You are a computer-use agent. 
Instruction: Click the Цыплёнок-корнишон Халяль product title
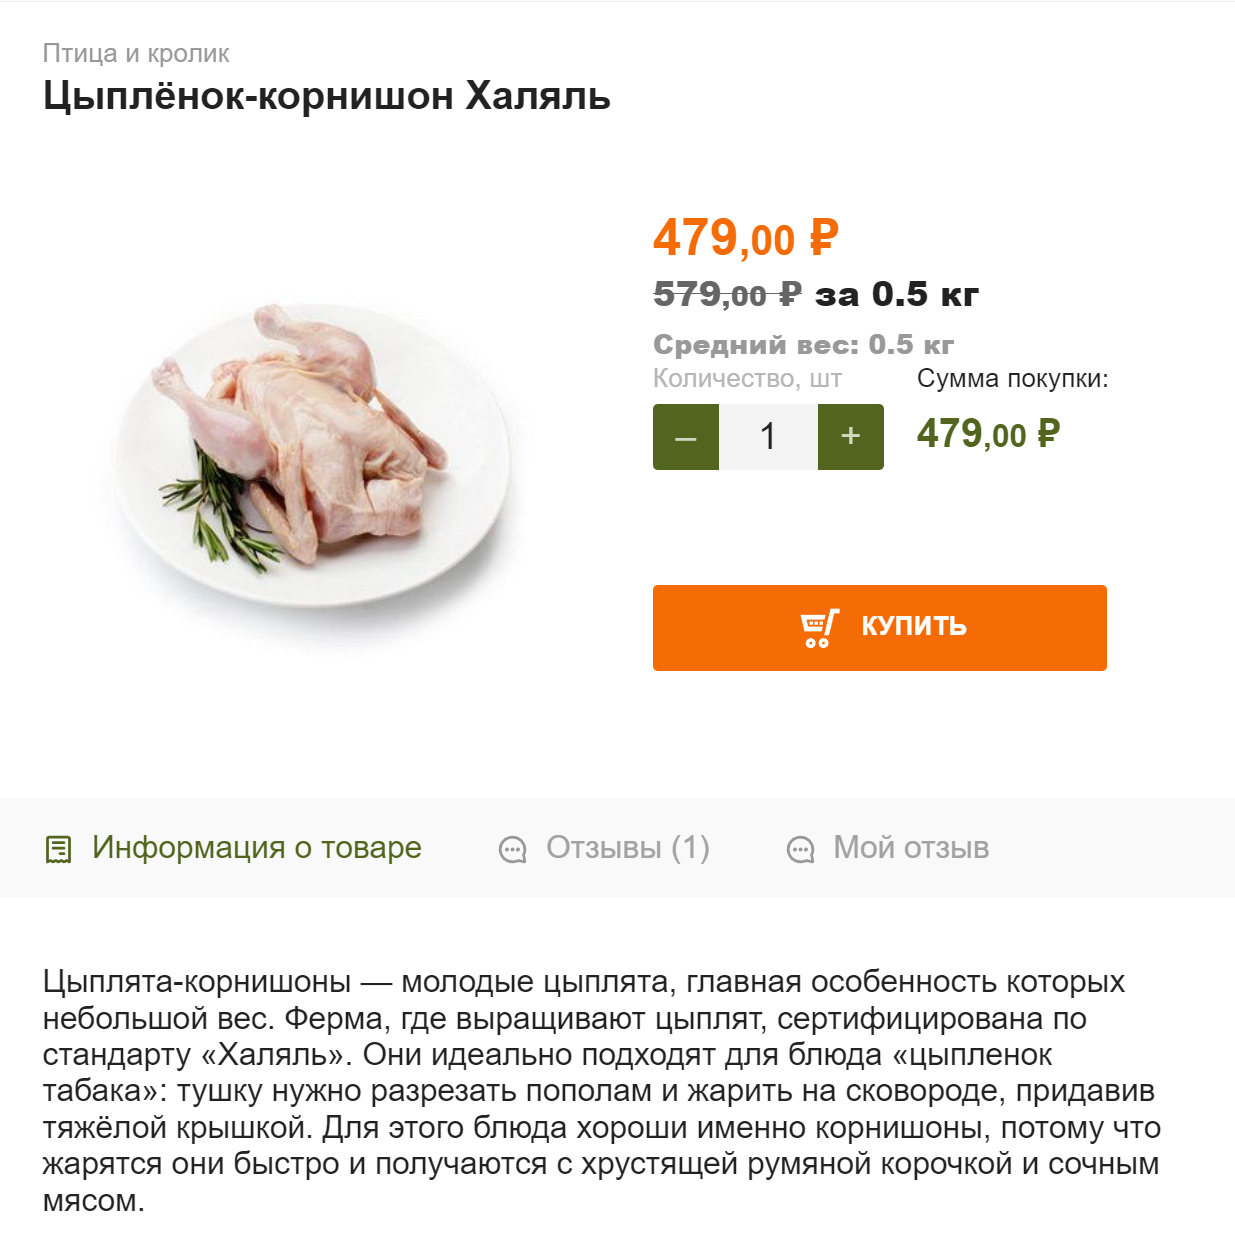(327, 96)
